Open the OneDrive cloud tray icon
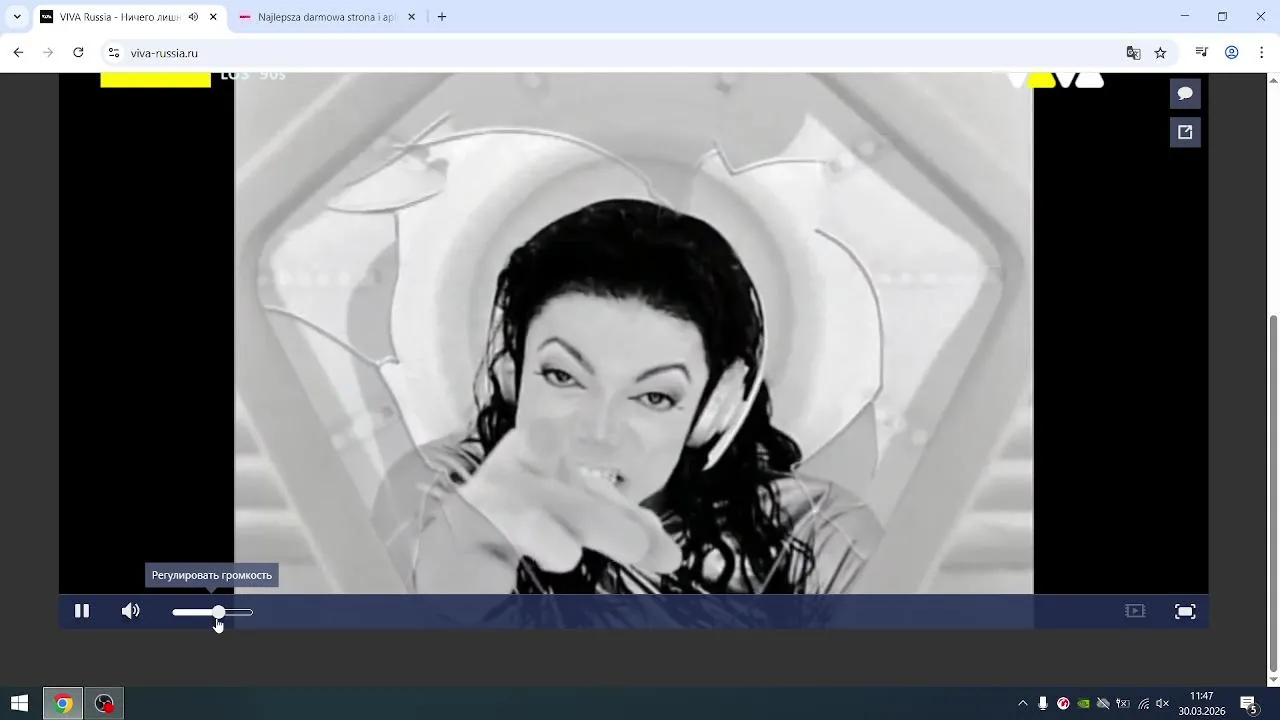 click(1103, 704)
